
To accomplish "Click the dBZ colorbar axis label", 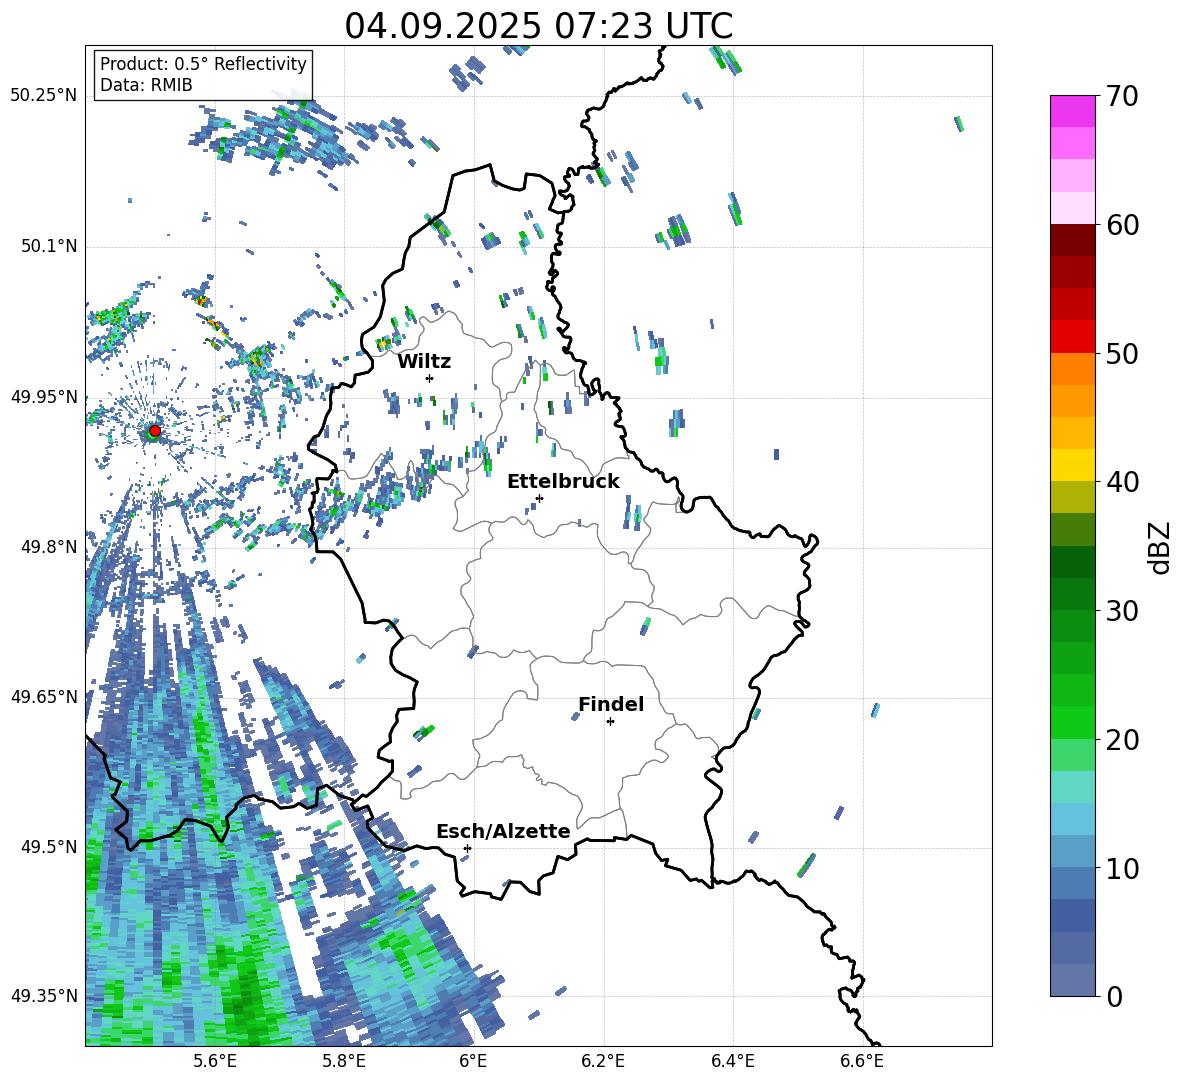I will coord(1161,547).
